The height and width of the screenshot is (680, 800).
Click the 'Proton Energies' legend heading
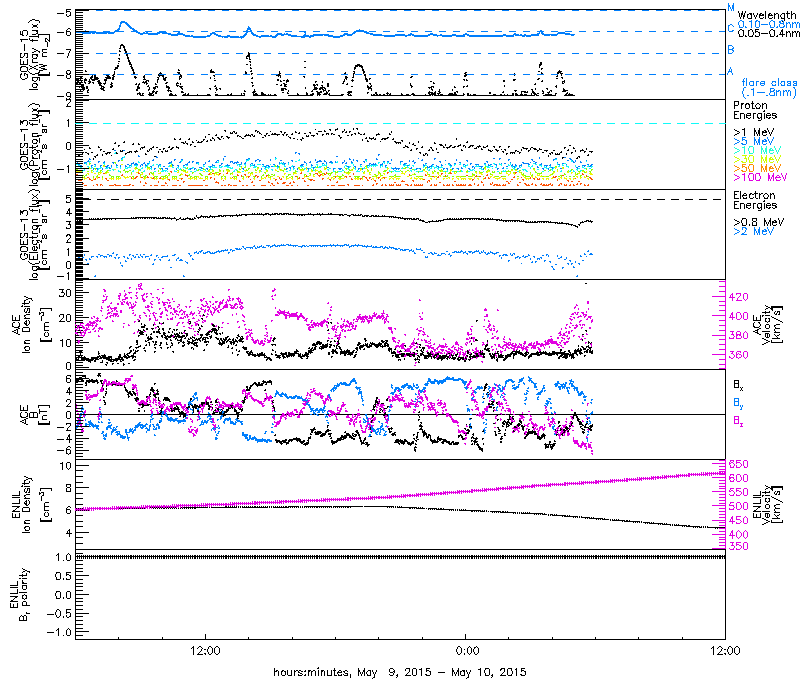[x=755, y=110]
